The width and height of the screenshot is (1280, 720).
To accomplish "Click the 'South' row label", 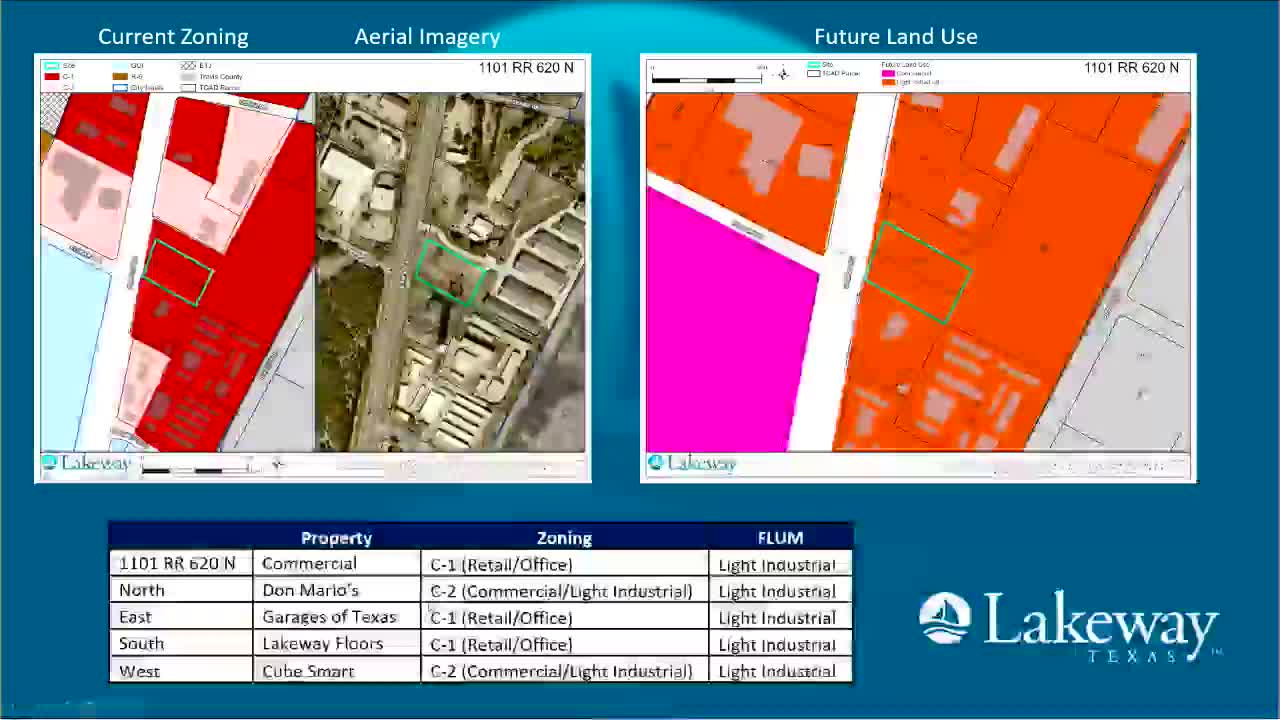I will click(x=141, y=644).
